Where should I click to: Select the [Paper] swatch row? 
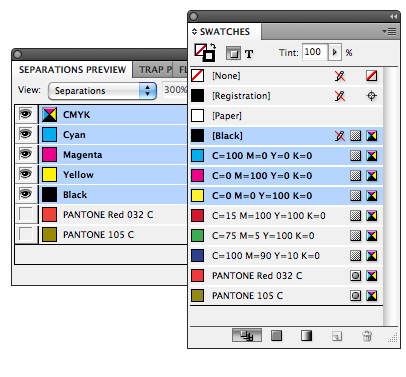click(x=286, y=116)
